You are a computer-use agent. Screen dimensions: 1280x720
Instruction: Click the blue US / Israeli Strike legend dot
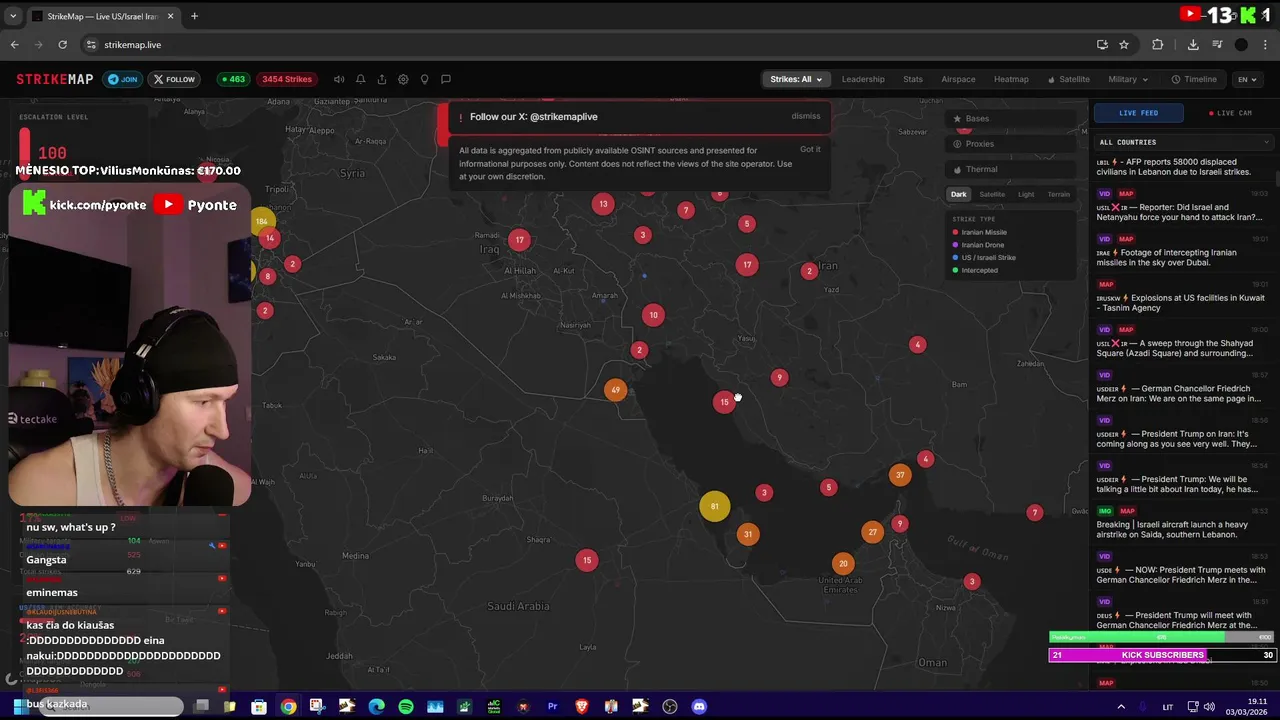coord(956,258)
